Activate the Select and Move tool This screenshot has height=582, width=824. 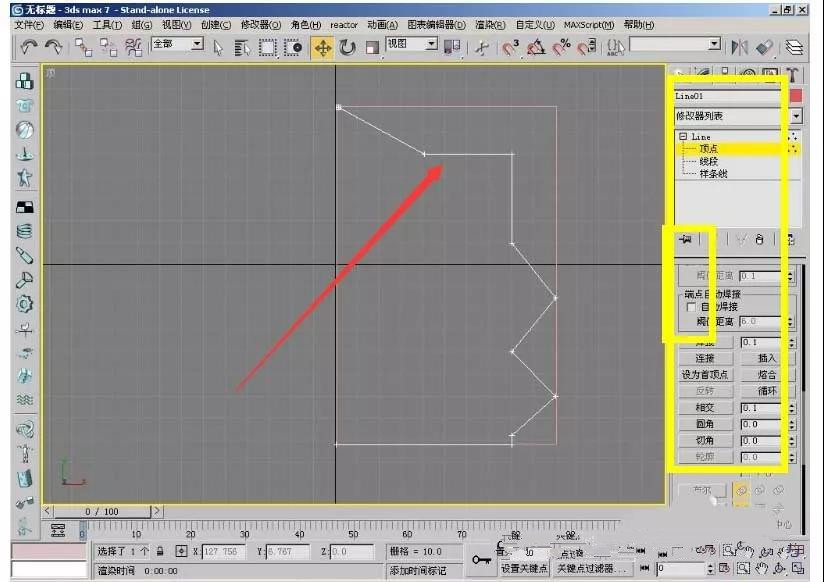(323, 48)
